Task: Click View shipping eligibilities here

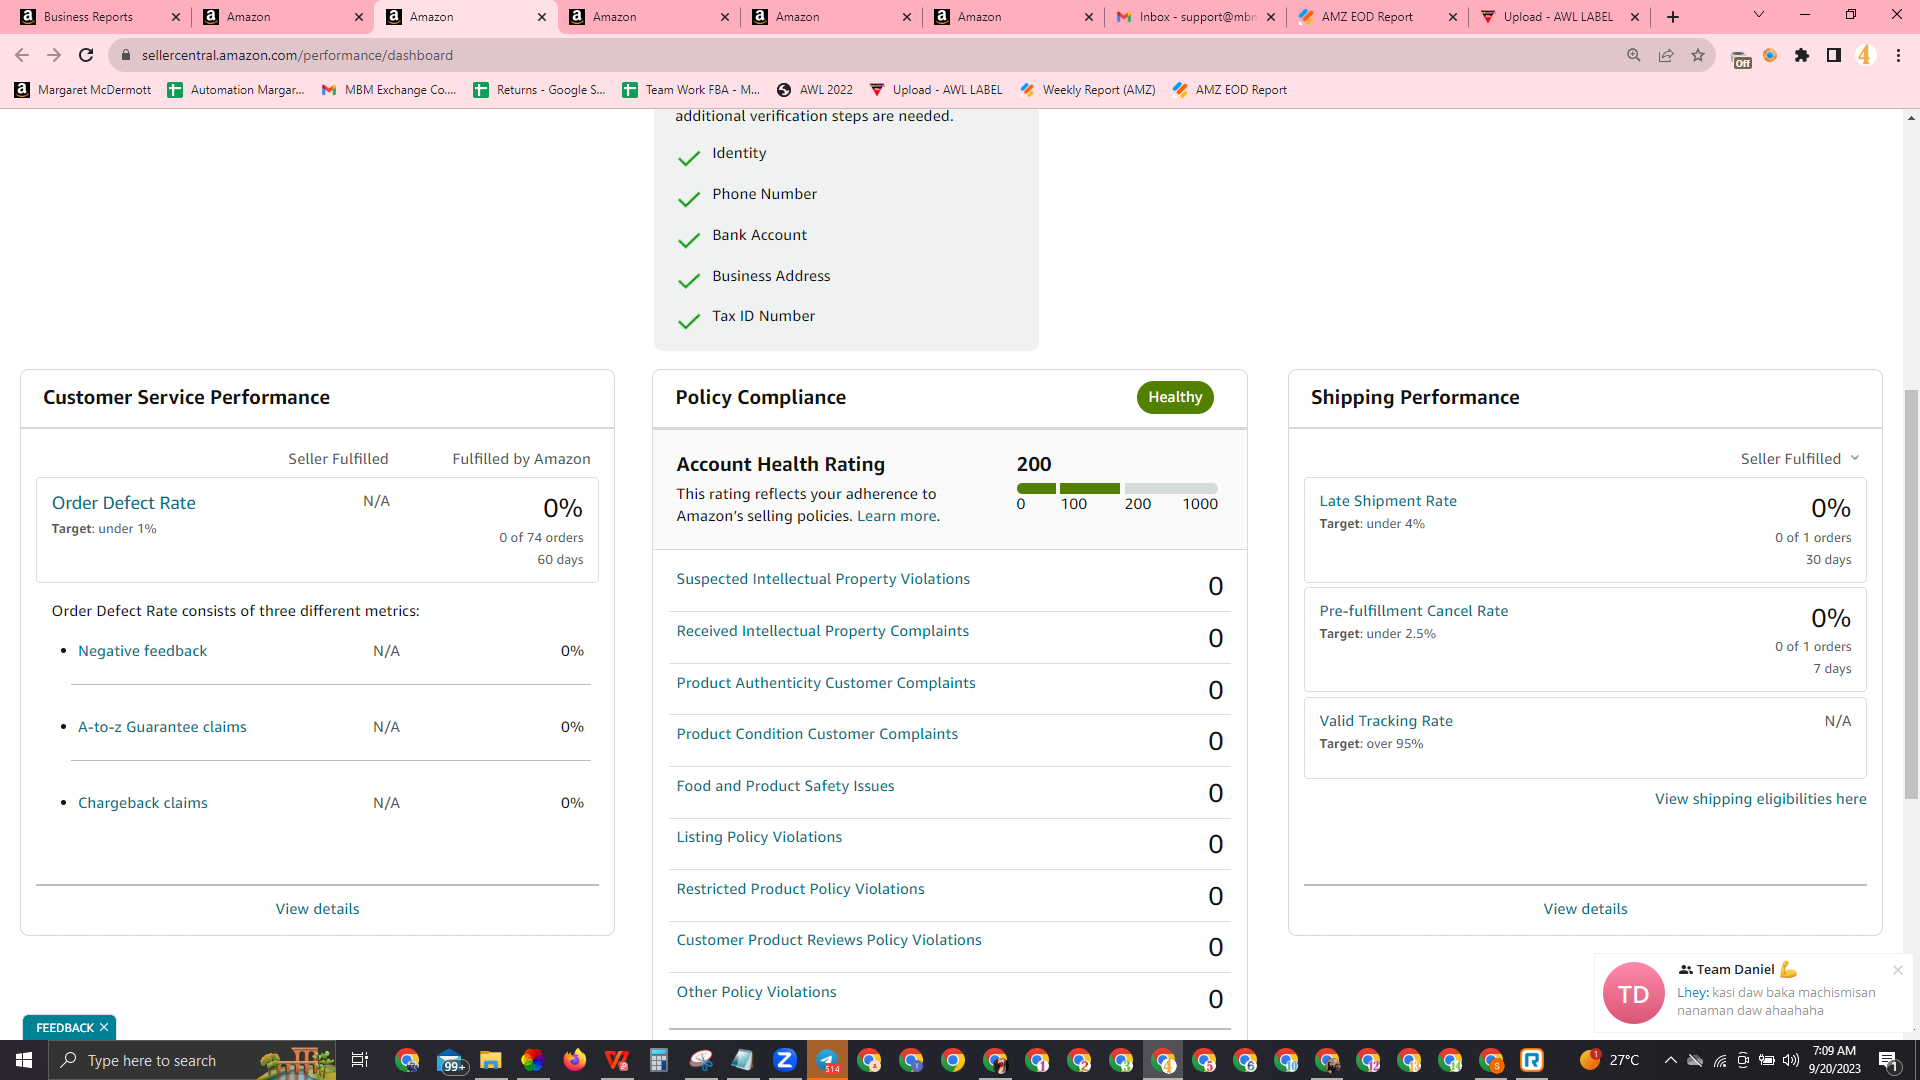Action: 1760,799
